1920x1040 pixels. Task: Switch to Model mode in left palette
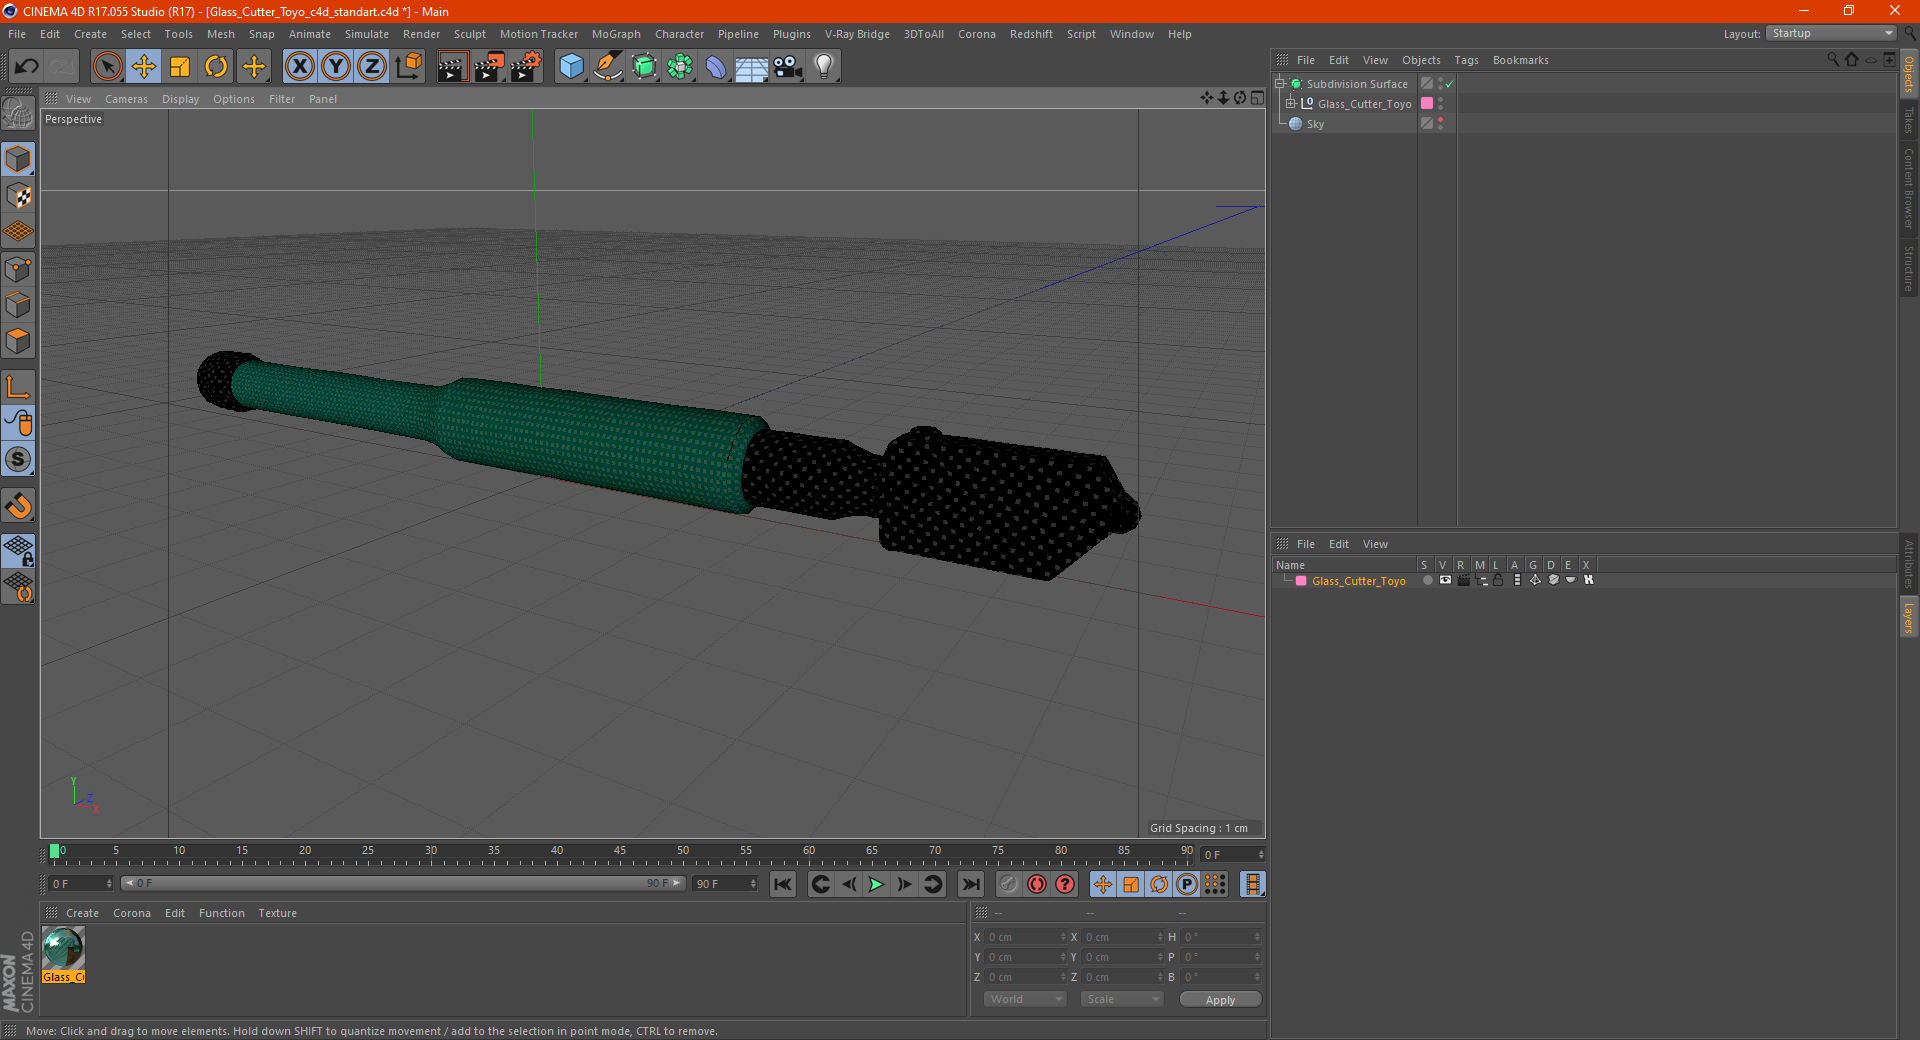pyautogui.click(x=18, y=159)
